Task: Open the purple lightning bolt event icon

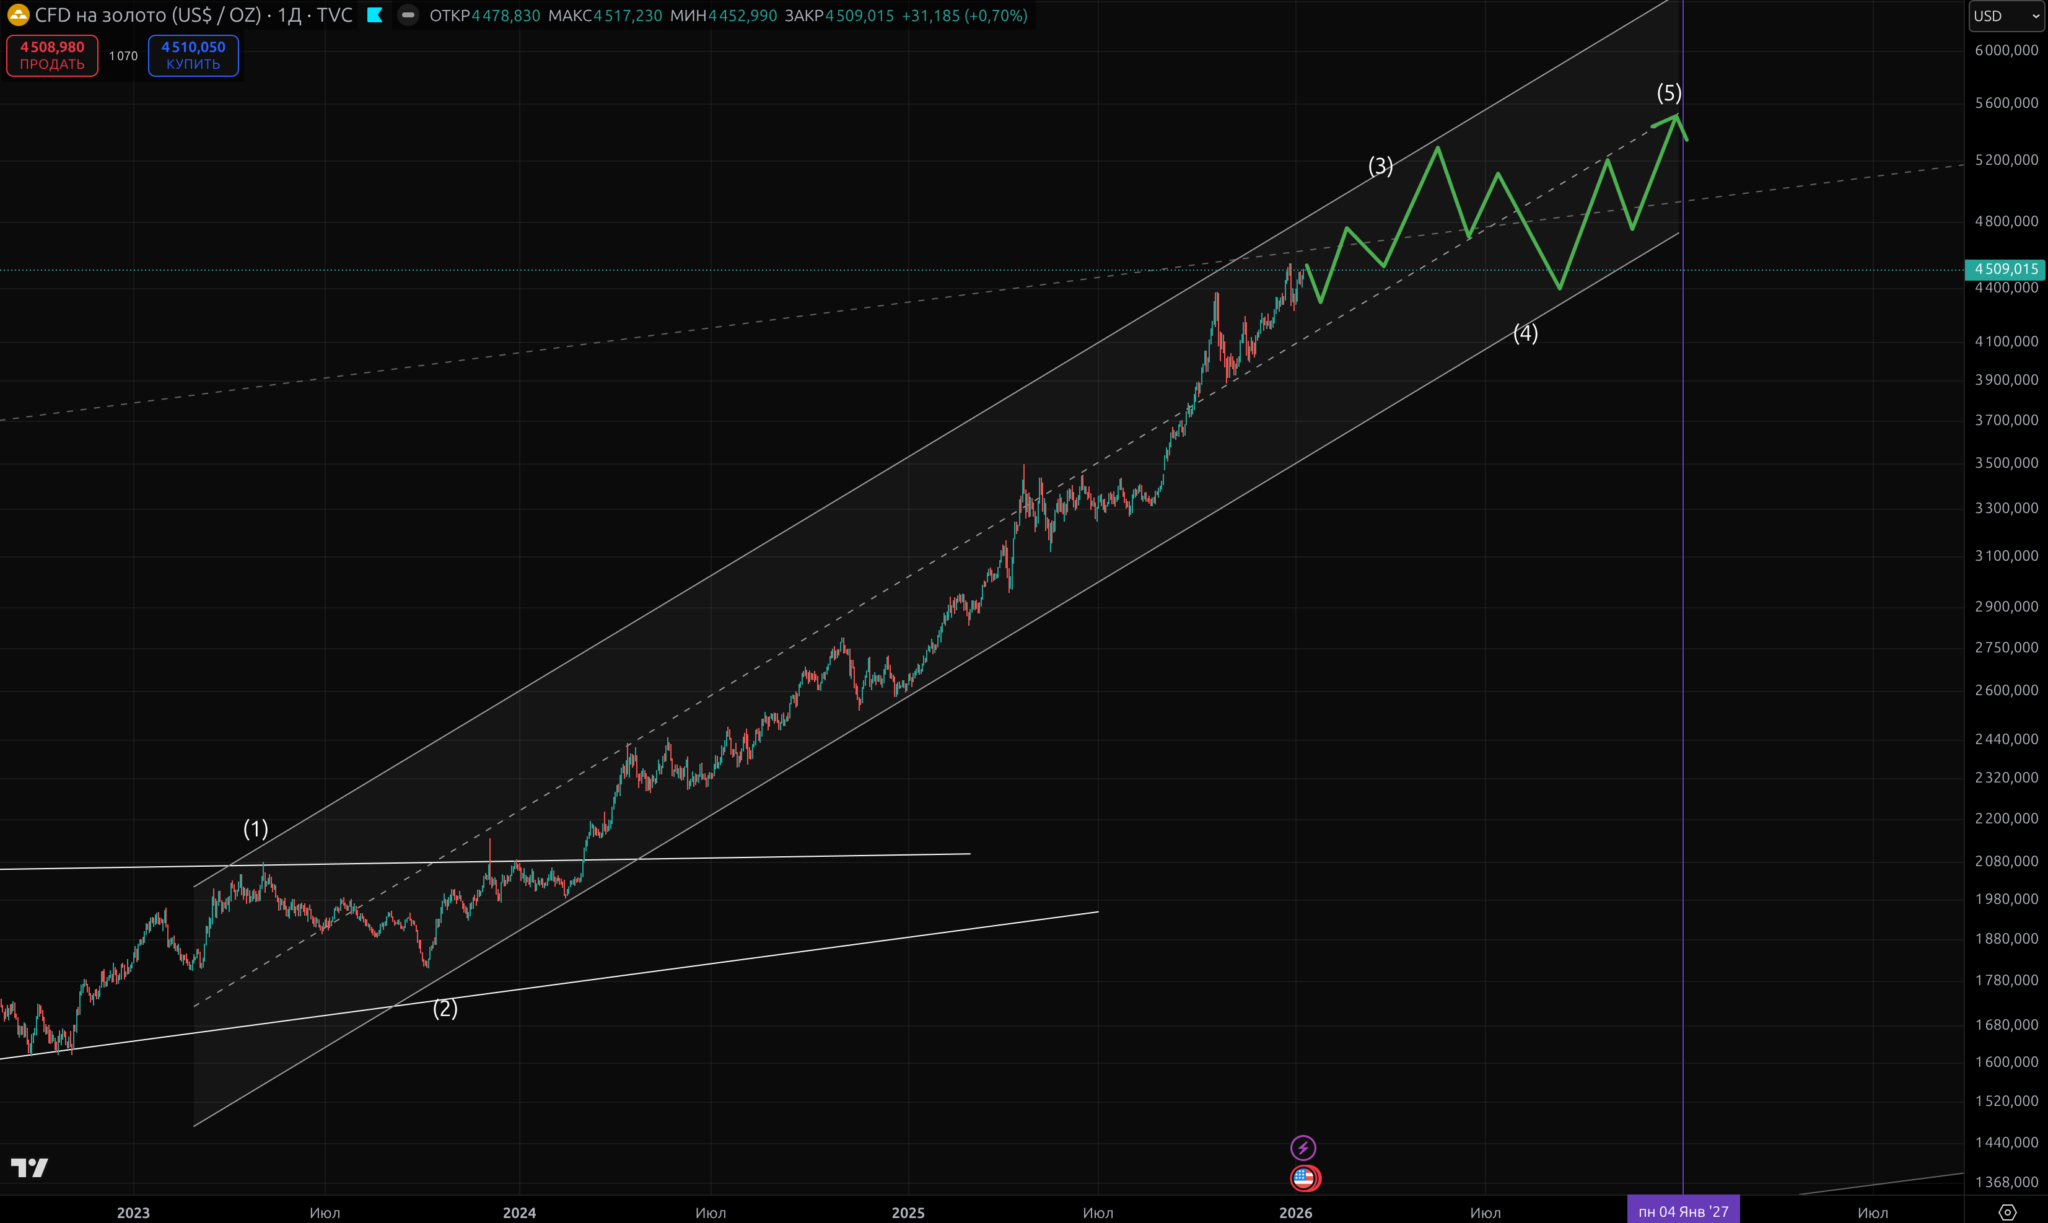Action: [1303, 1148]
